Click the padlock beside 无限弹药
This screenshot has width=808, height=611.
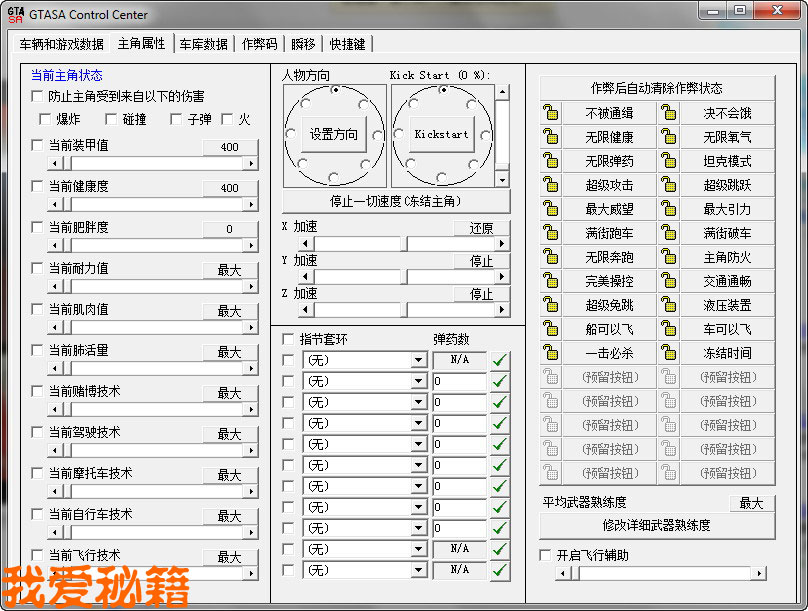pyautogui.click(x=551, y=160)
